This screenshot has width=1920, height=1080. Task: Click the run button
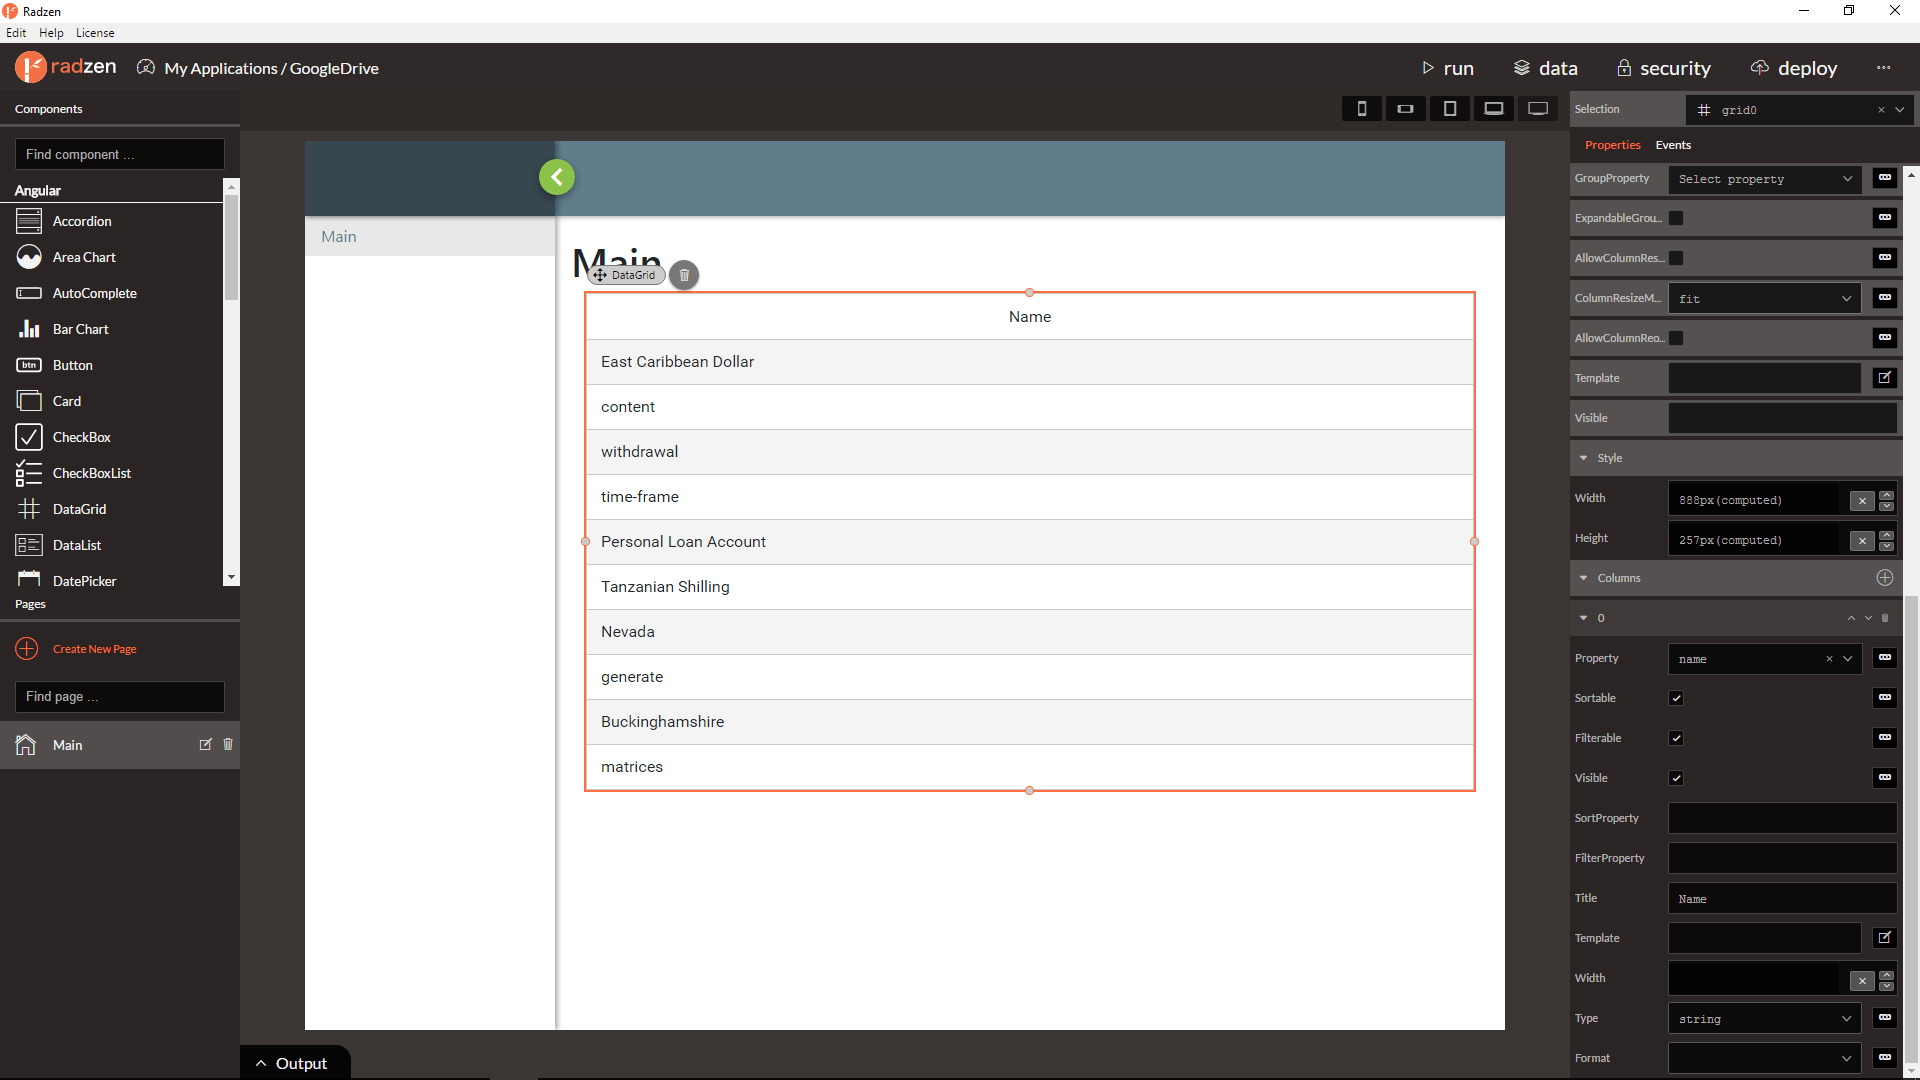pos(1448,68)
